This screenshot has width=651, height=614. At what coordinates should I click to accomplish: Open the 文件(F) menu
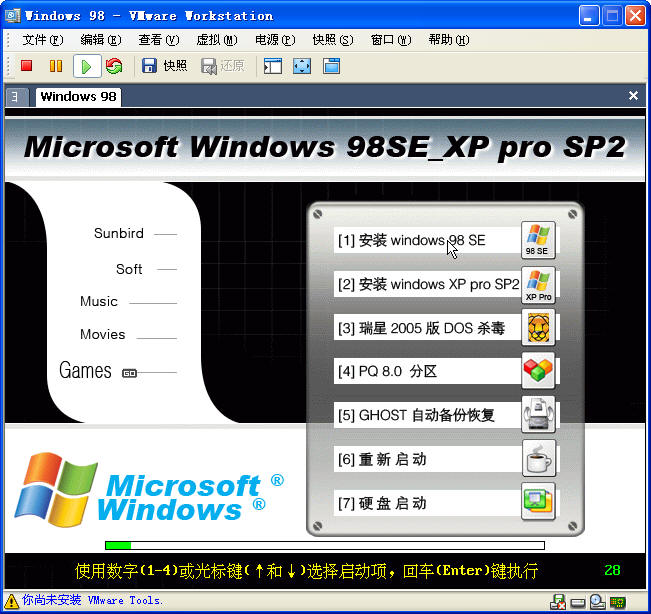click(x=42, y=40)
